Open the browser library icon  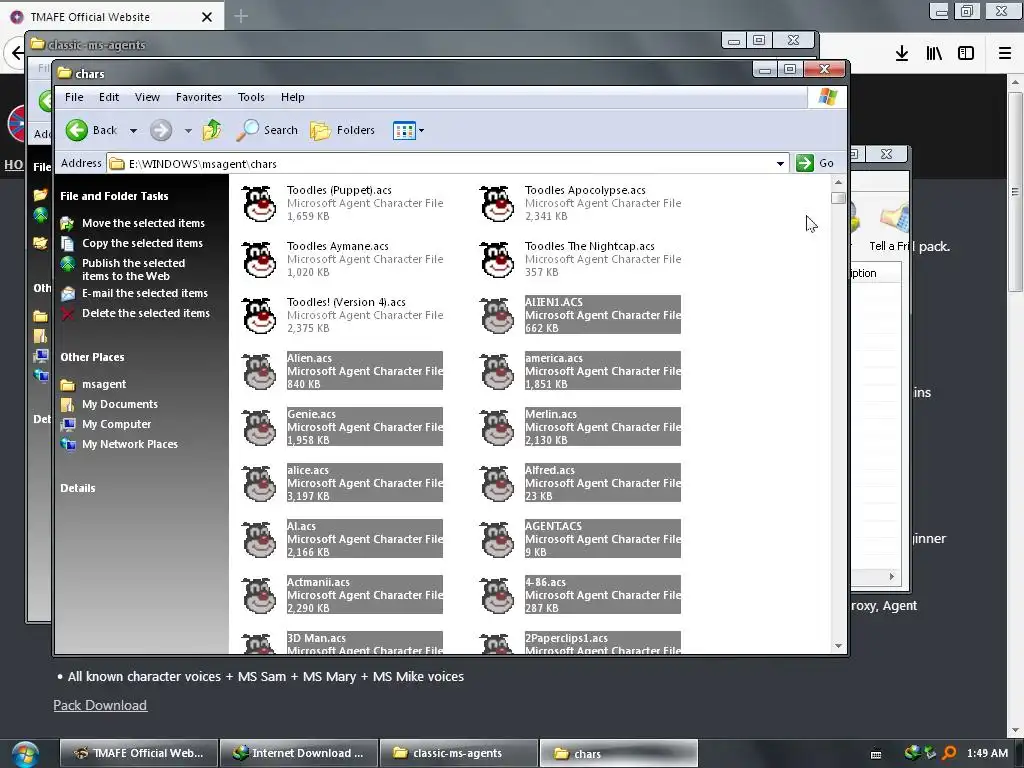tap(934, 53)
